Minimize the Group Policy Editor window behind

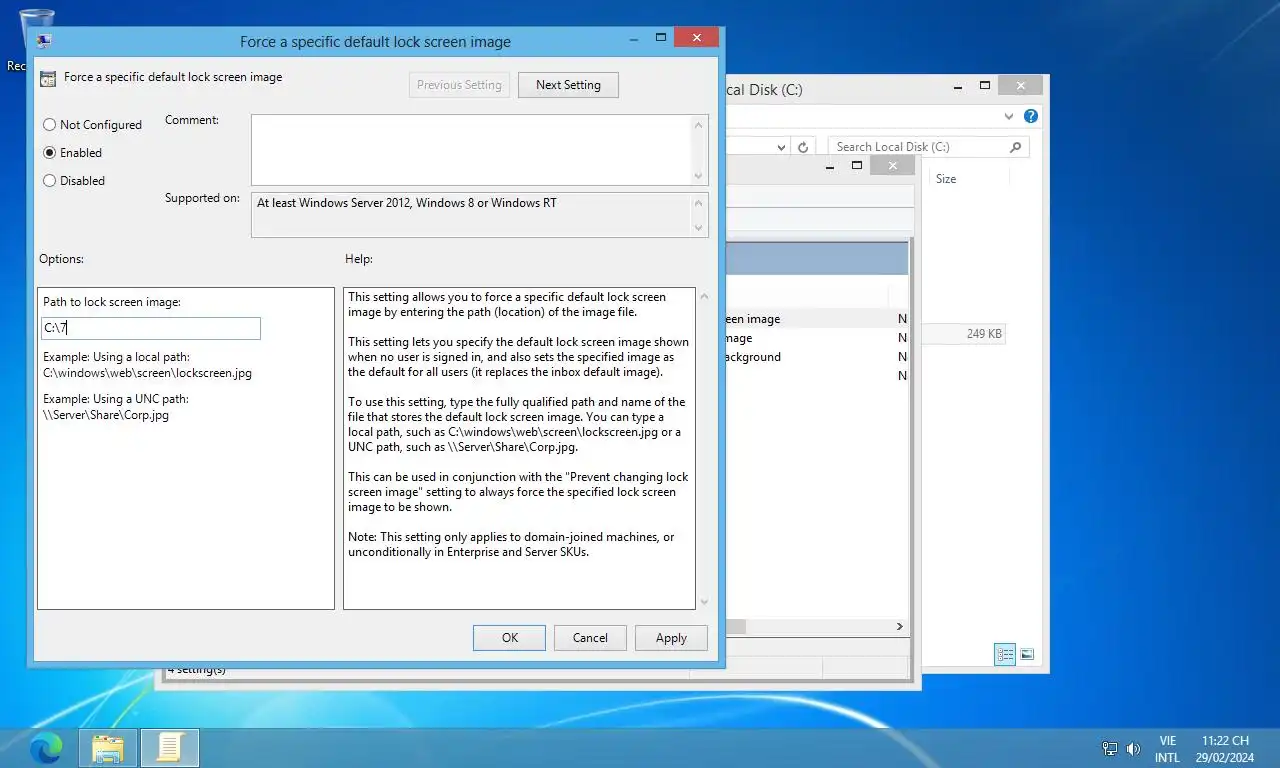click(x=832, y=166)
